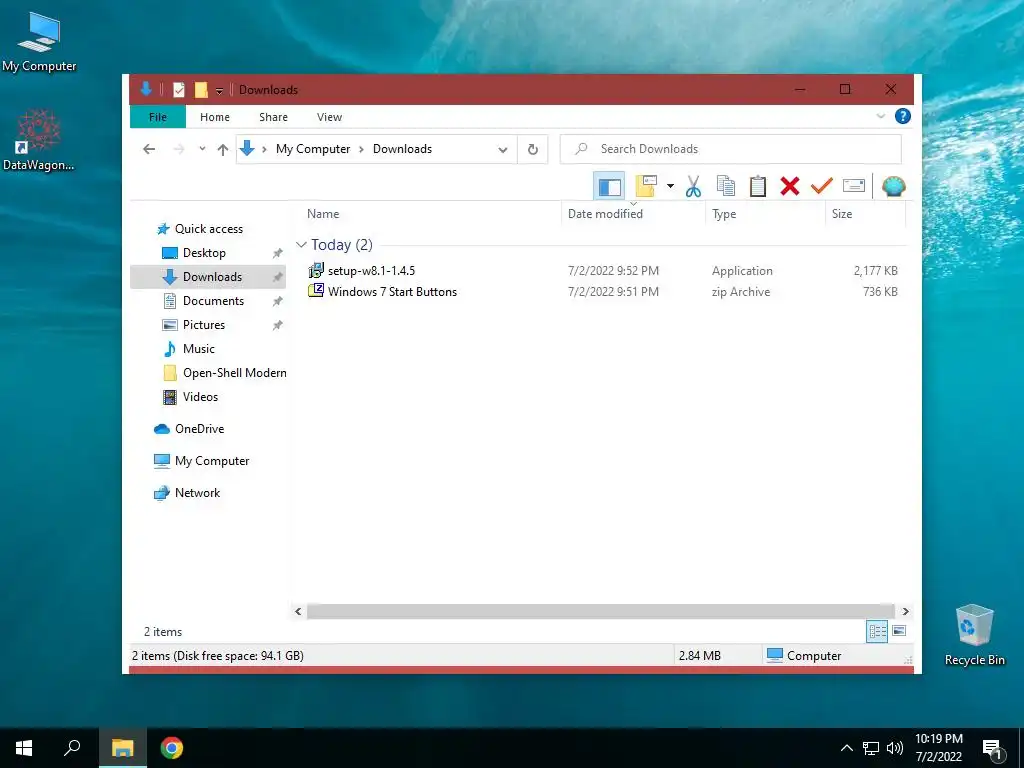1024x768 pixels.
Task: Click the blue Help question mark icon
Action: click(903, 116)
